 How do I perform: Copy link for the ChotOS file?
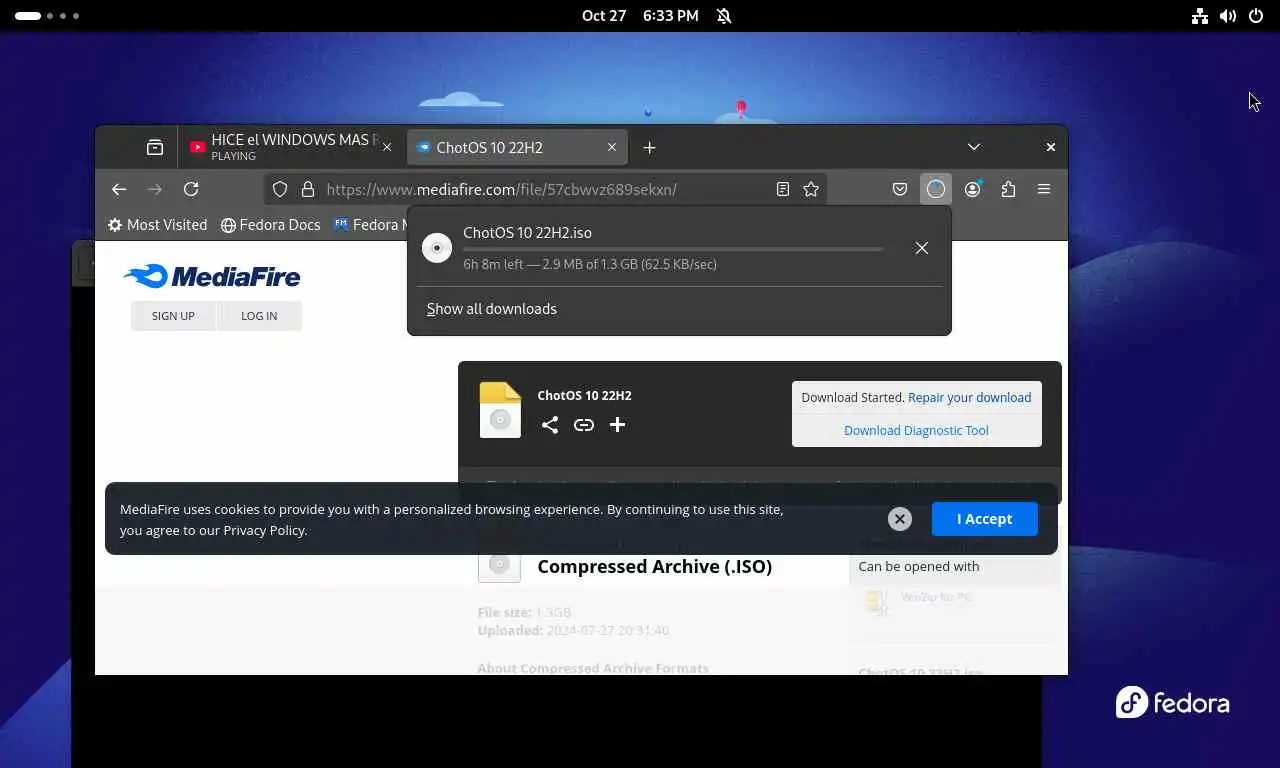(x=584, y=425)
